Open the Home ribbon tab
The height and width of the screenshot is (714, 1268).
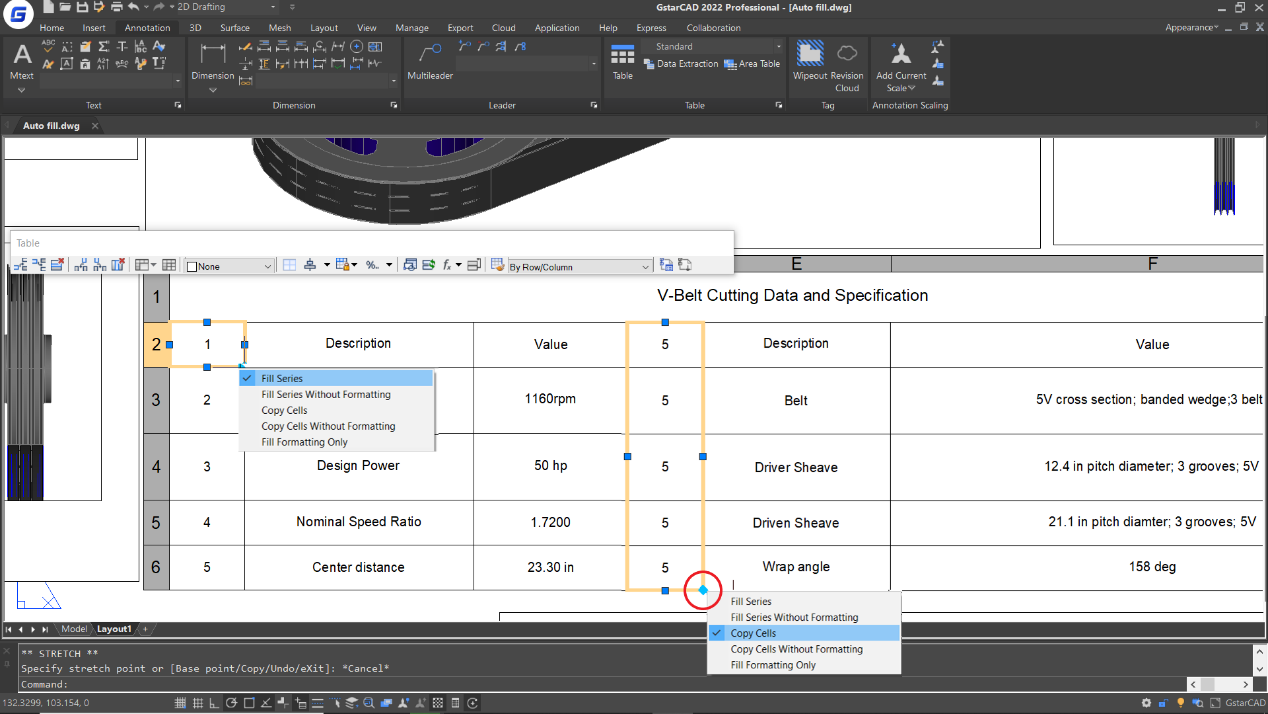(x=51, y=28)
